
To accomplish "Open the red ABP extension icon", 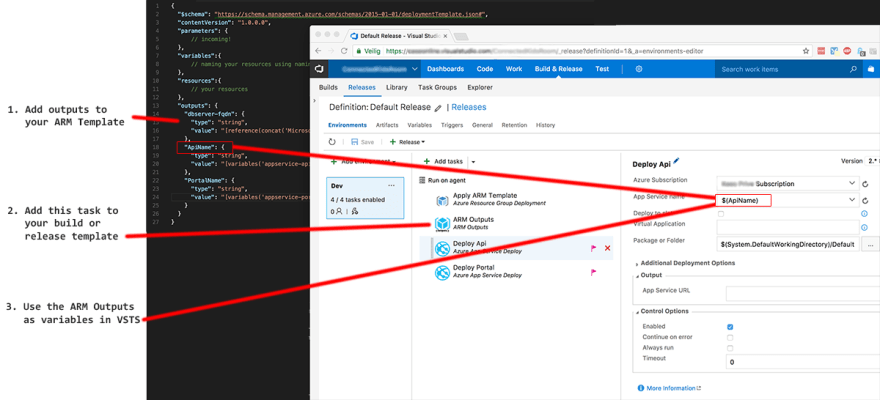I will [847, 51].
